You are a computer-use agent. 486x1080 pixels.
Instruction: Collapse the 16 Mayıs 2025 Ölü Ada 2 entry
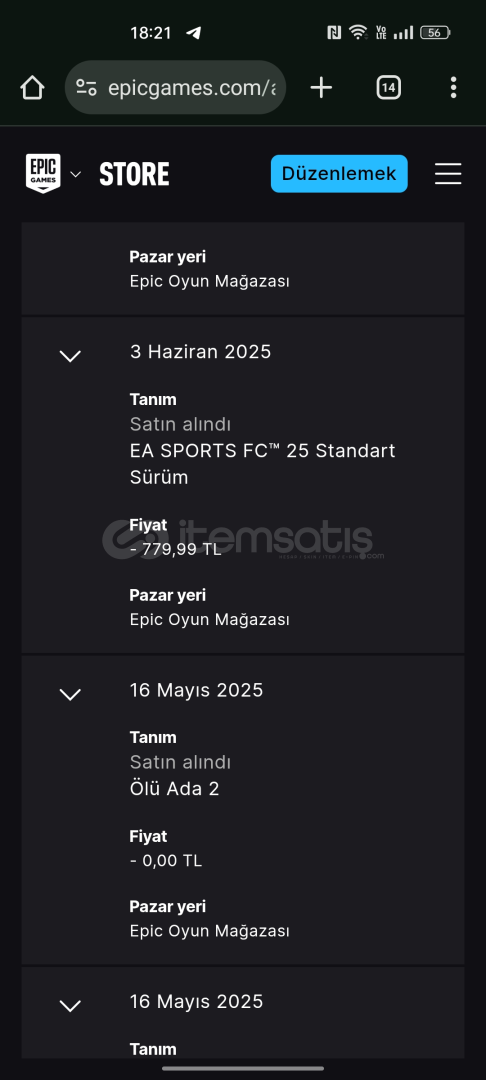click(x=70, y=694)
